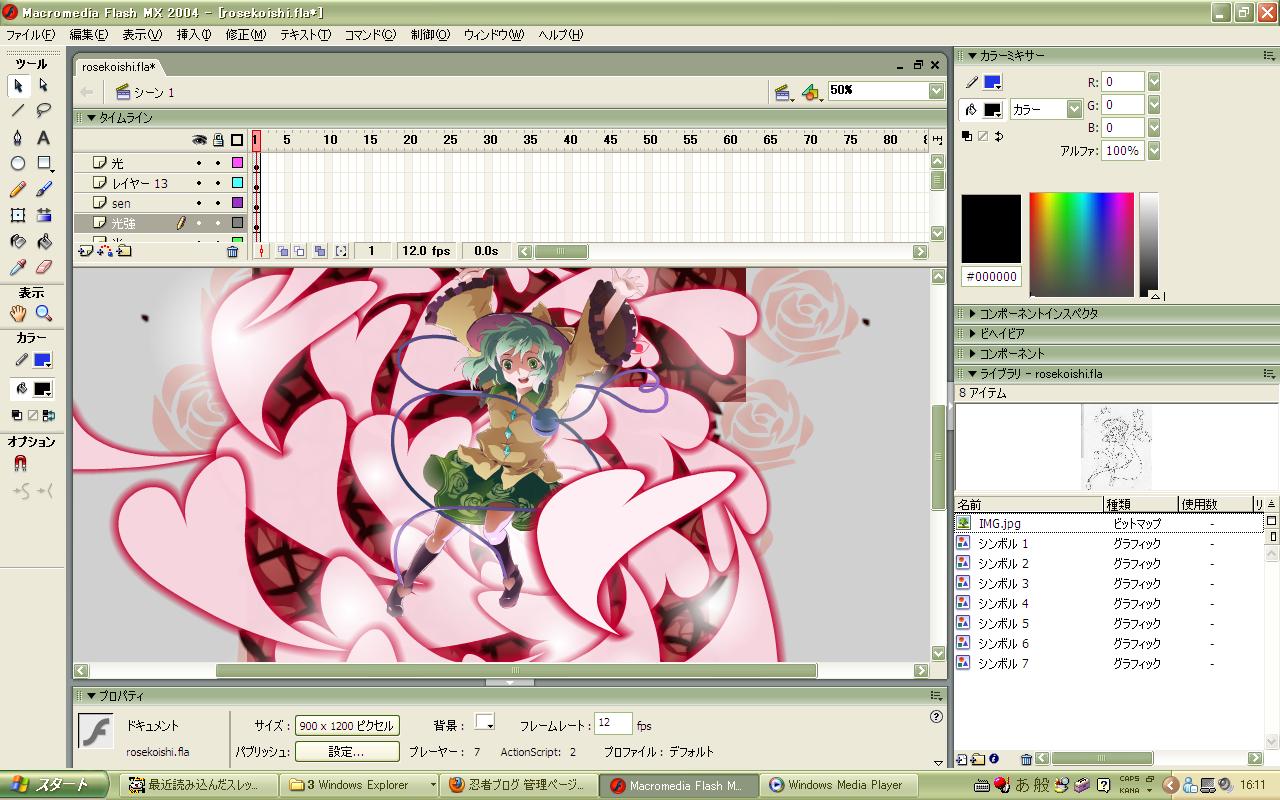Open the stage zoom 50% dropdown

click(x=936, y=90)
